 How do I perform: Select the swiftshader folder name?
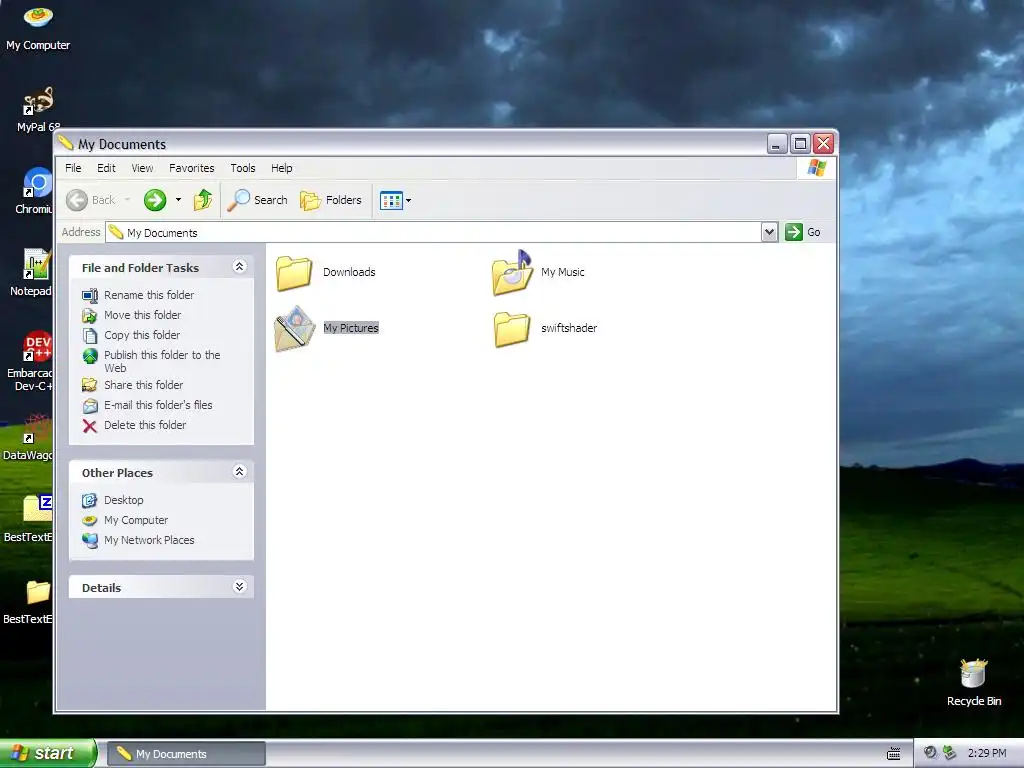pos(569,328)
